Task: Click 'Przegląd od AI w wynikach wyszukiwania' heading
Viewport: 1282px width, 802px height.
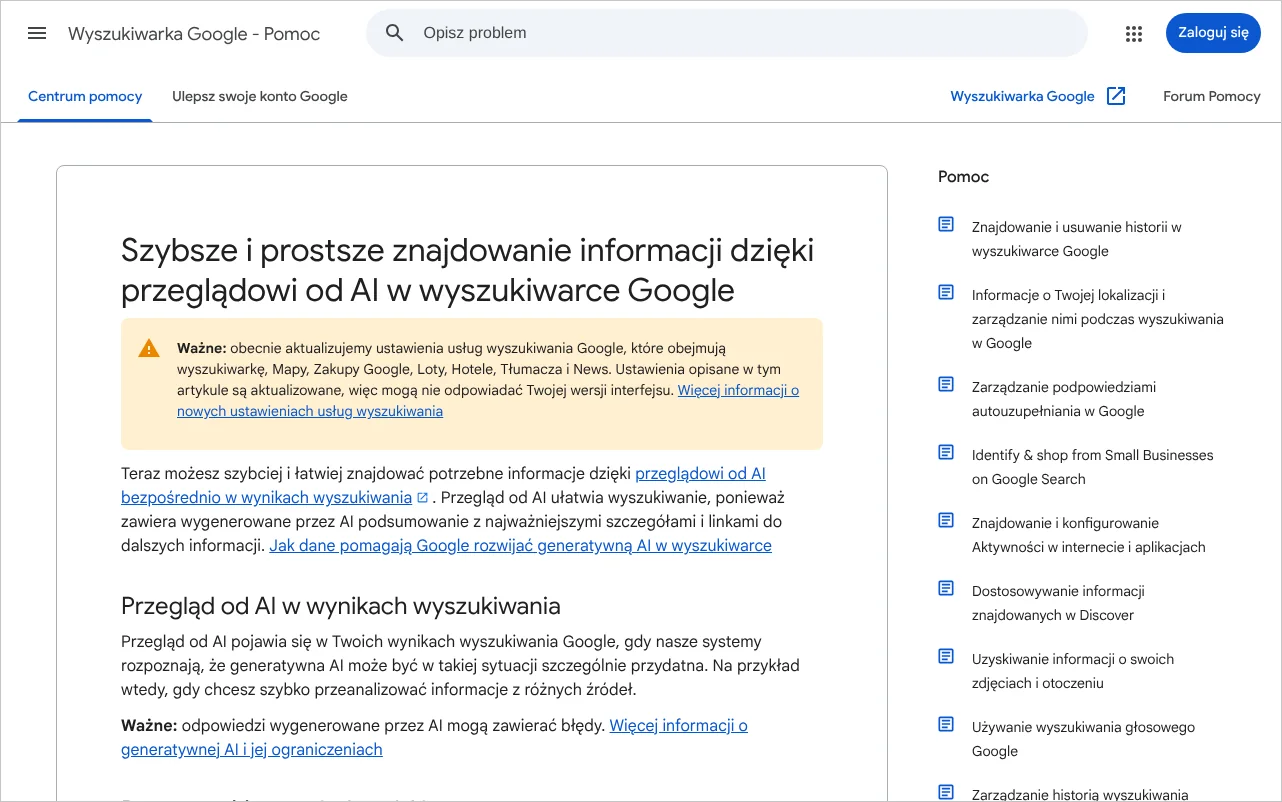Action: [x=340, y=606]
